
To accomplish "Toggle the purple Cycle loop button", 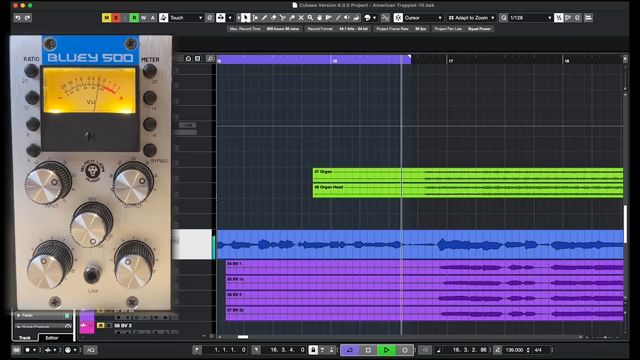I will (x=350, y=350).
